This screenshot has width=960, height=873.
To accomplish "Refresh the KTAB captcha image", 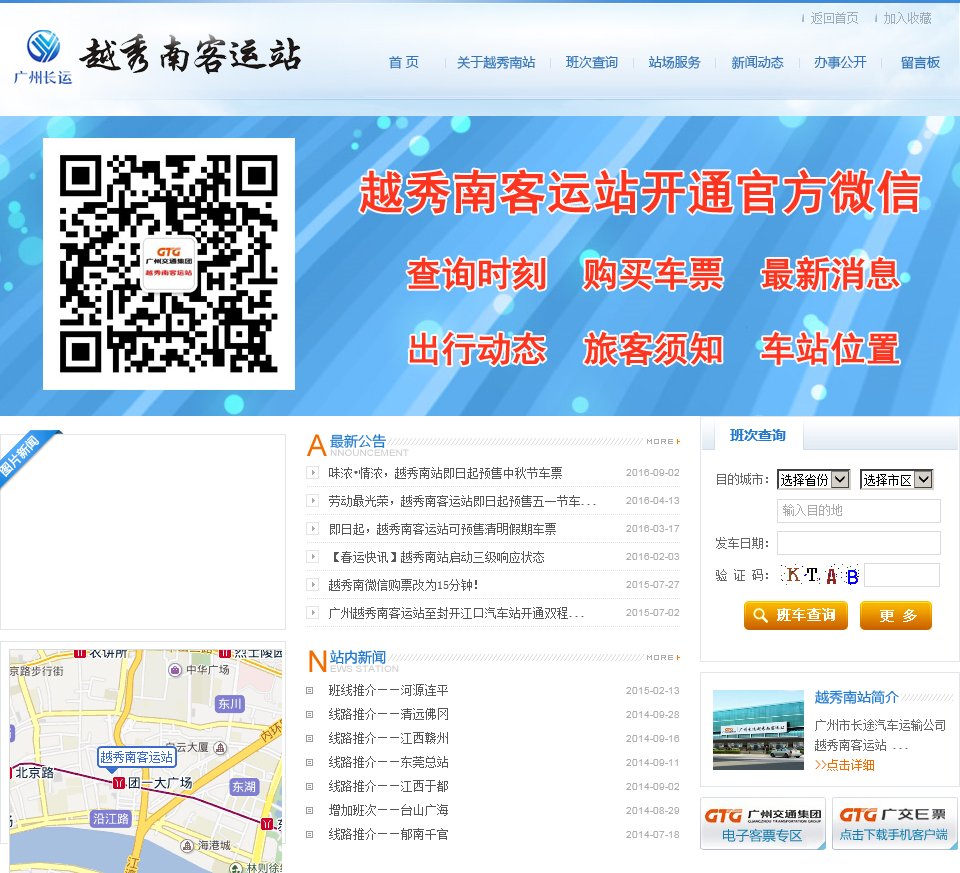I will click(x=820, y=575).
